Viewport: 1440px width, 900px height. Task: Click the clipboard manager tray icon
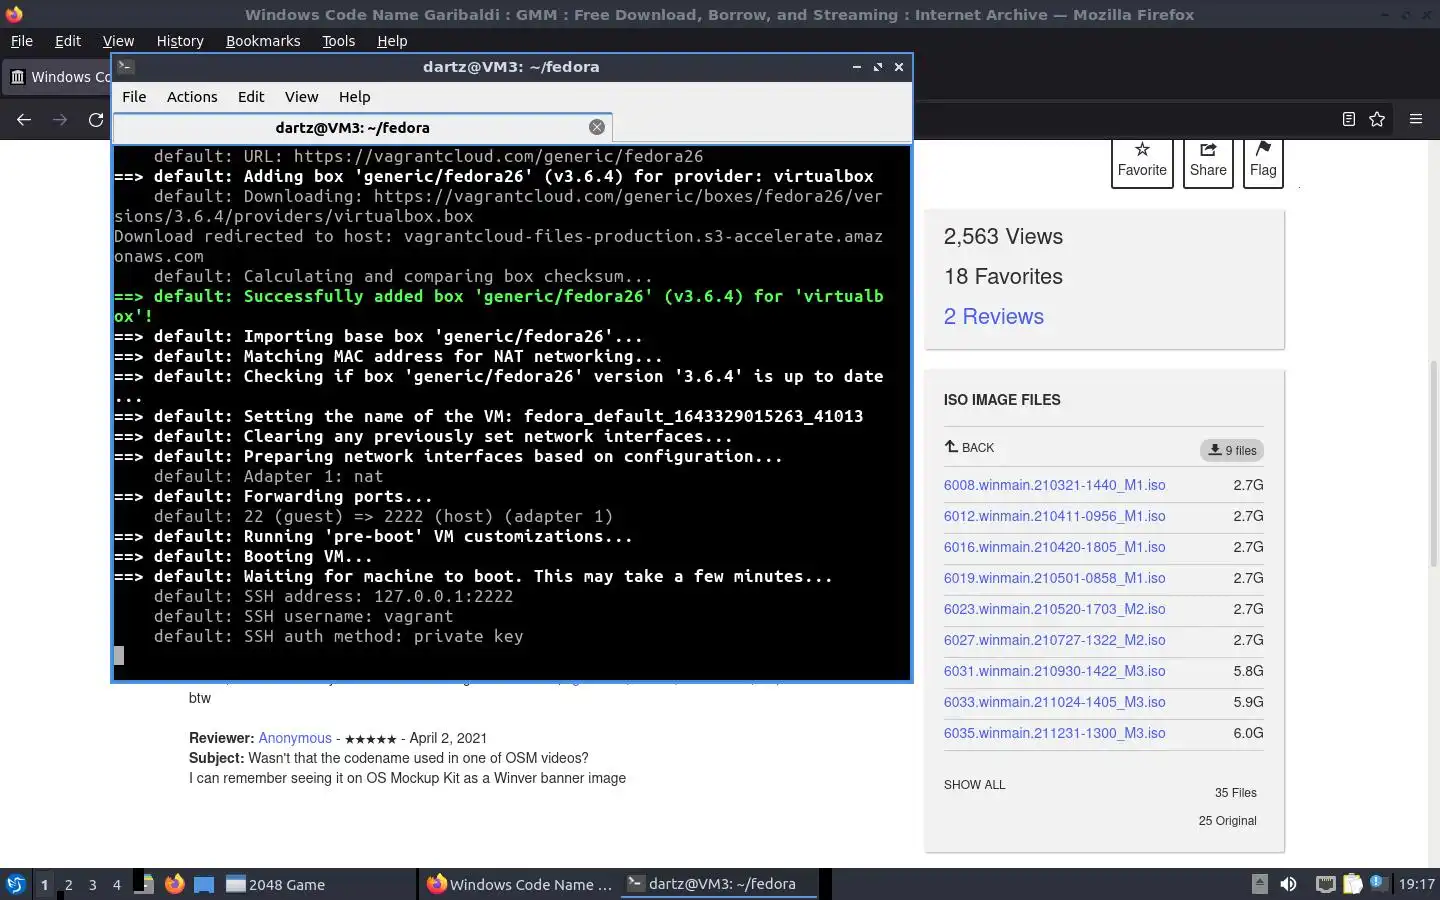(1352, 884)
